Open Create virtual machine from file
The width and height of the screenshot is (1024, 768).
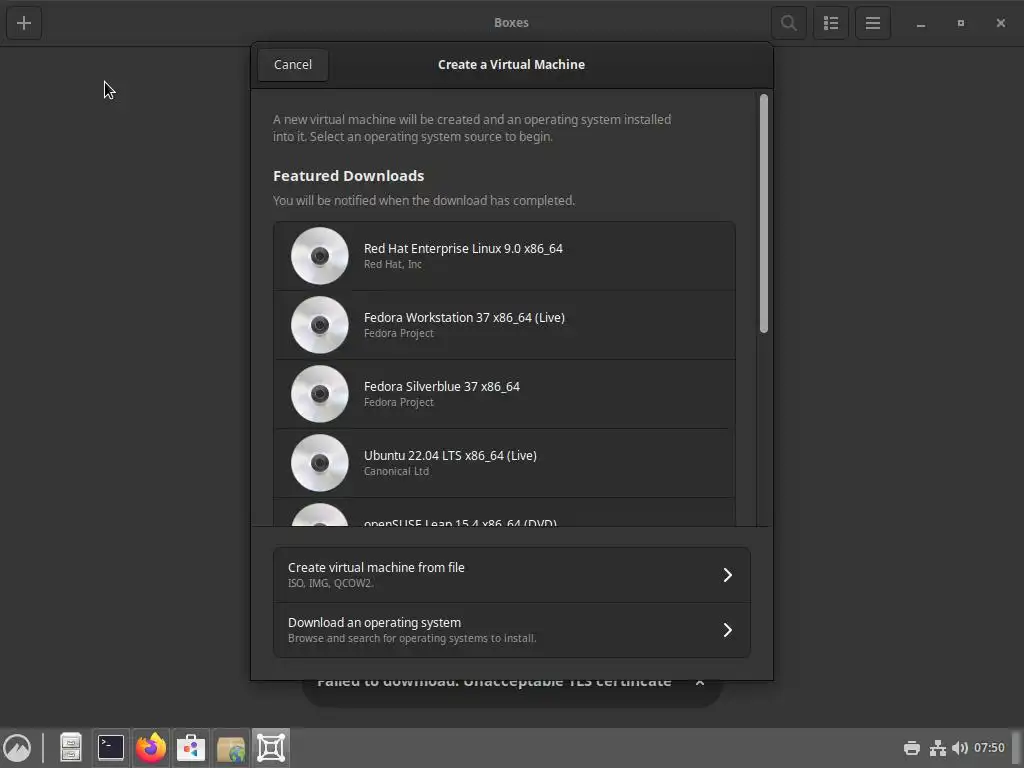coord(511,575)
